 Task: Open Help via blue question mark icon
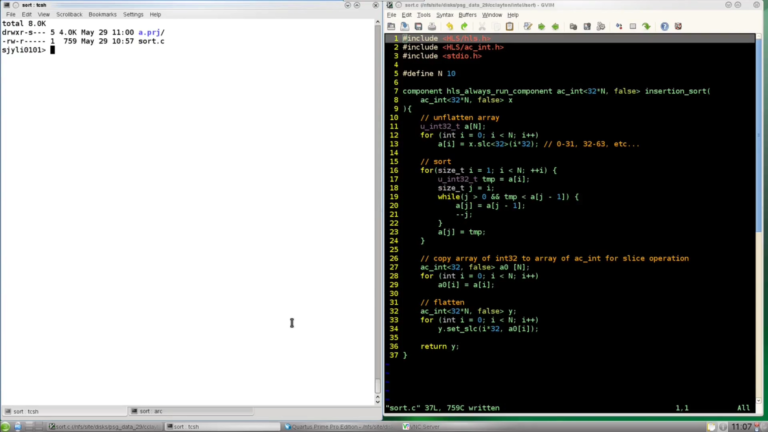point(664,26)
